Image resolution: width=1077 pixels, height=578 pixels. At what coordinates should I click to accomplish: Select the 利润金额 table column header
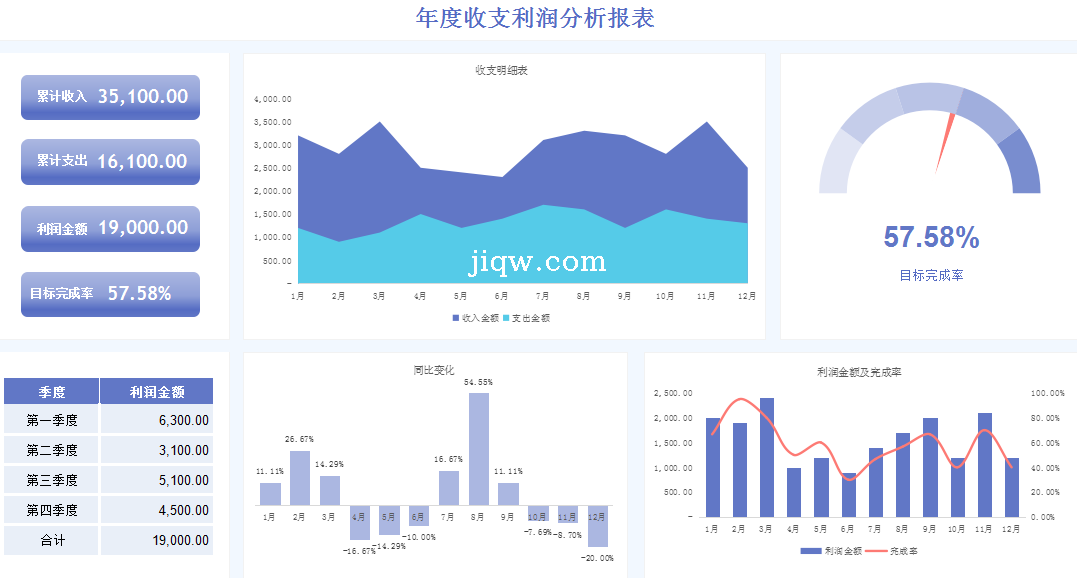coord(157,392)
